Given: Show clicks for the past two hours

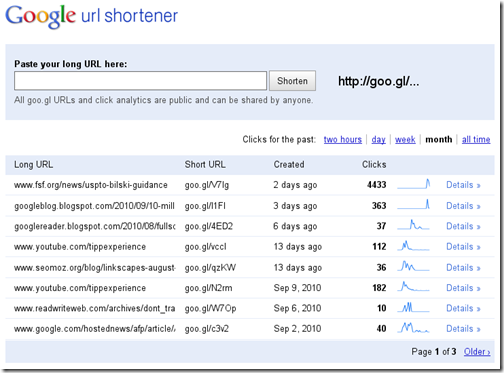Looking at the screenshot, I should click(x=343, y=139).
